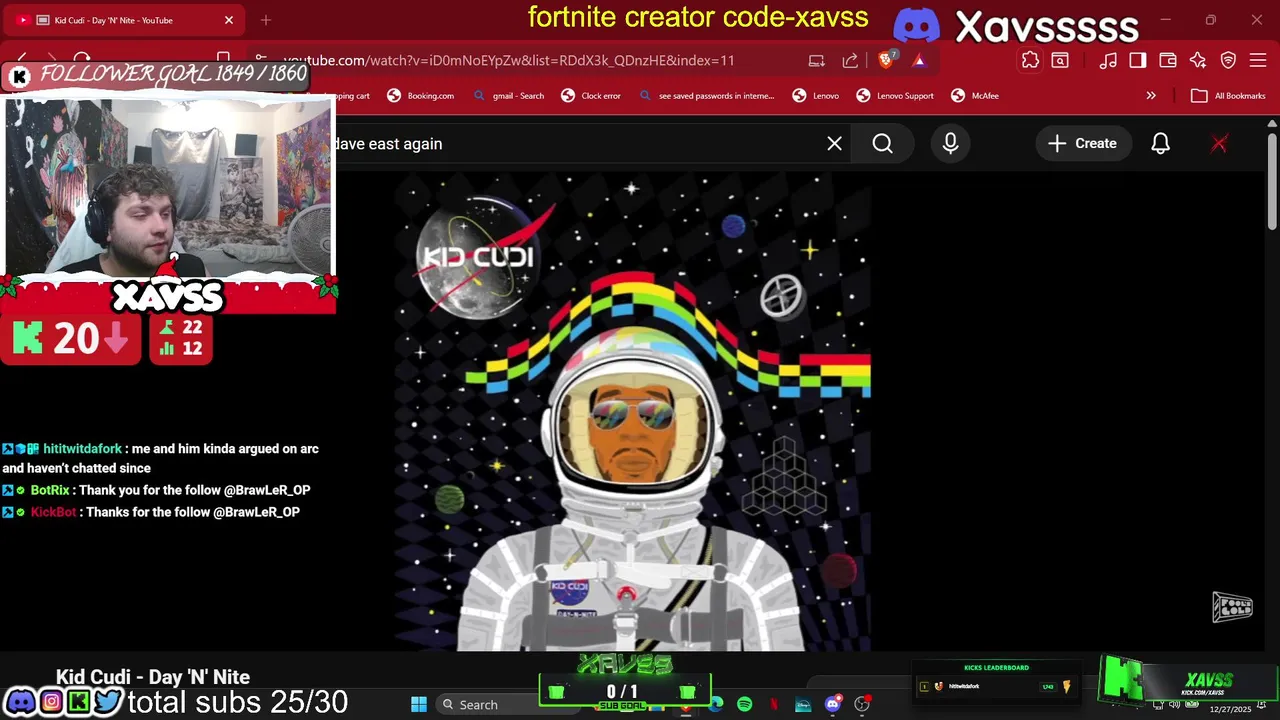Click the install app icon in address bar
The width and height of the screenshot is (1280, 720).
(x=817, y=60)
